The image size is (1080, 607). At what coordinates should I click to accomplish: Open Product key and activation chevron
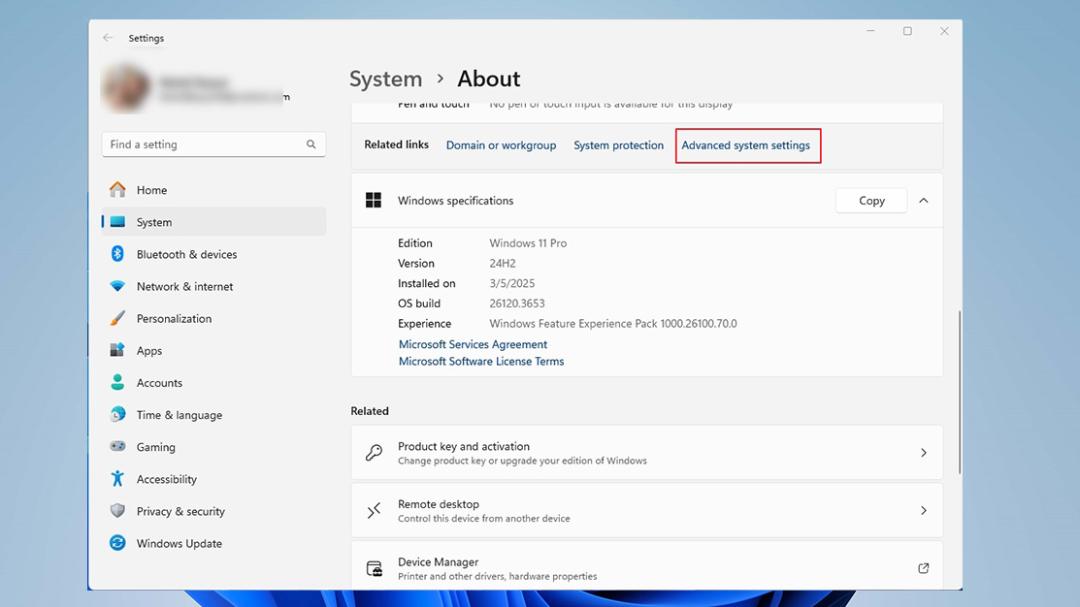(x=924, y=453)
